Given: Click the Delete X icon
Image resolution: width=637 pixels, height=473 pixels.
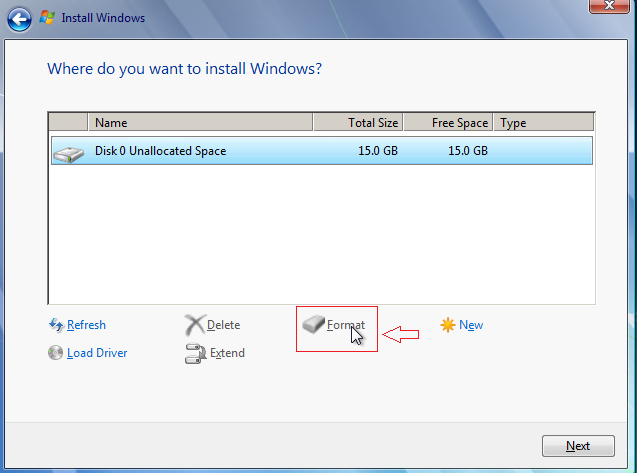Looking at the screenshot, I should click(x=195, y=325).
